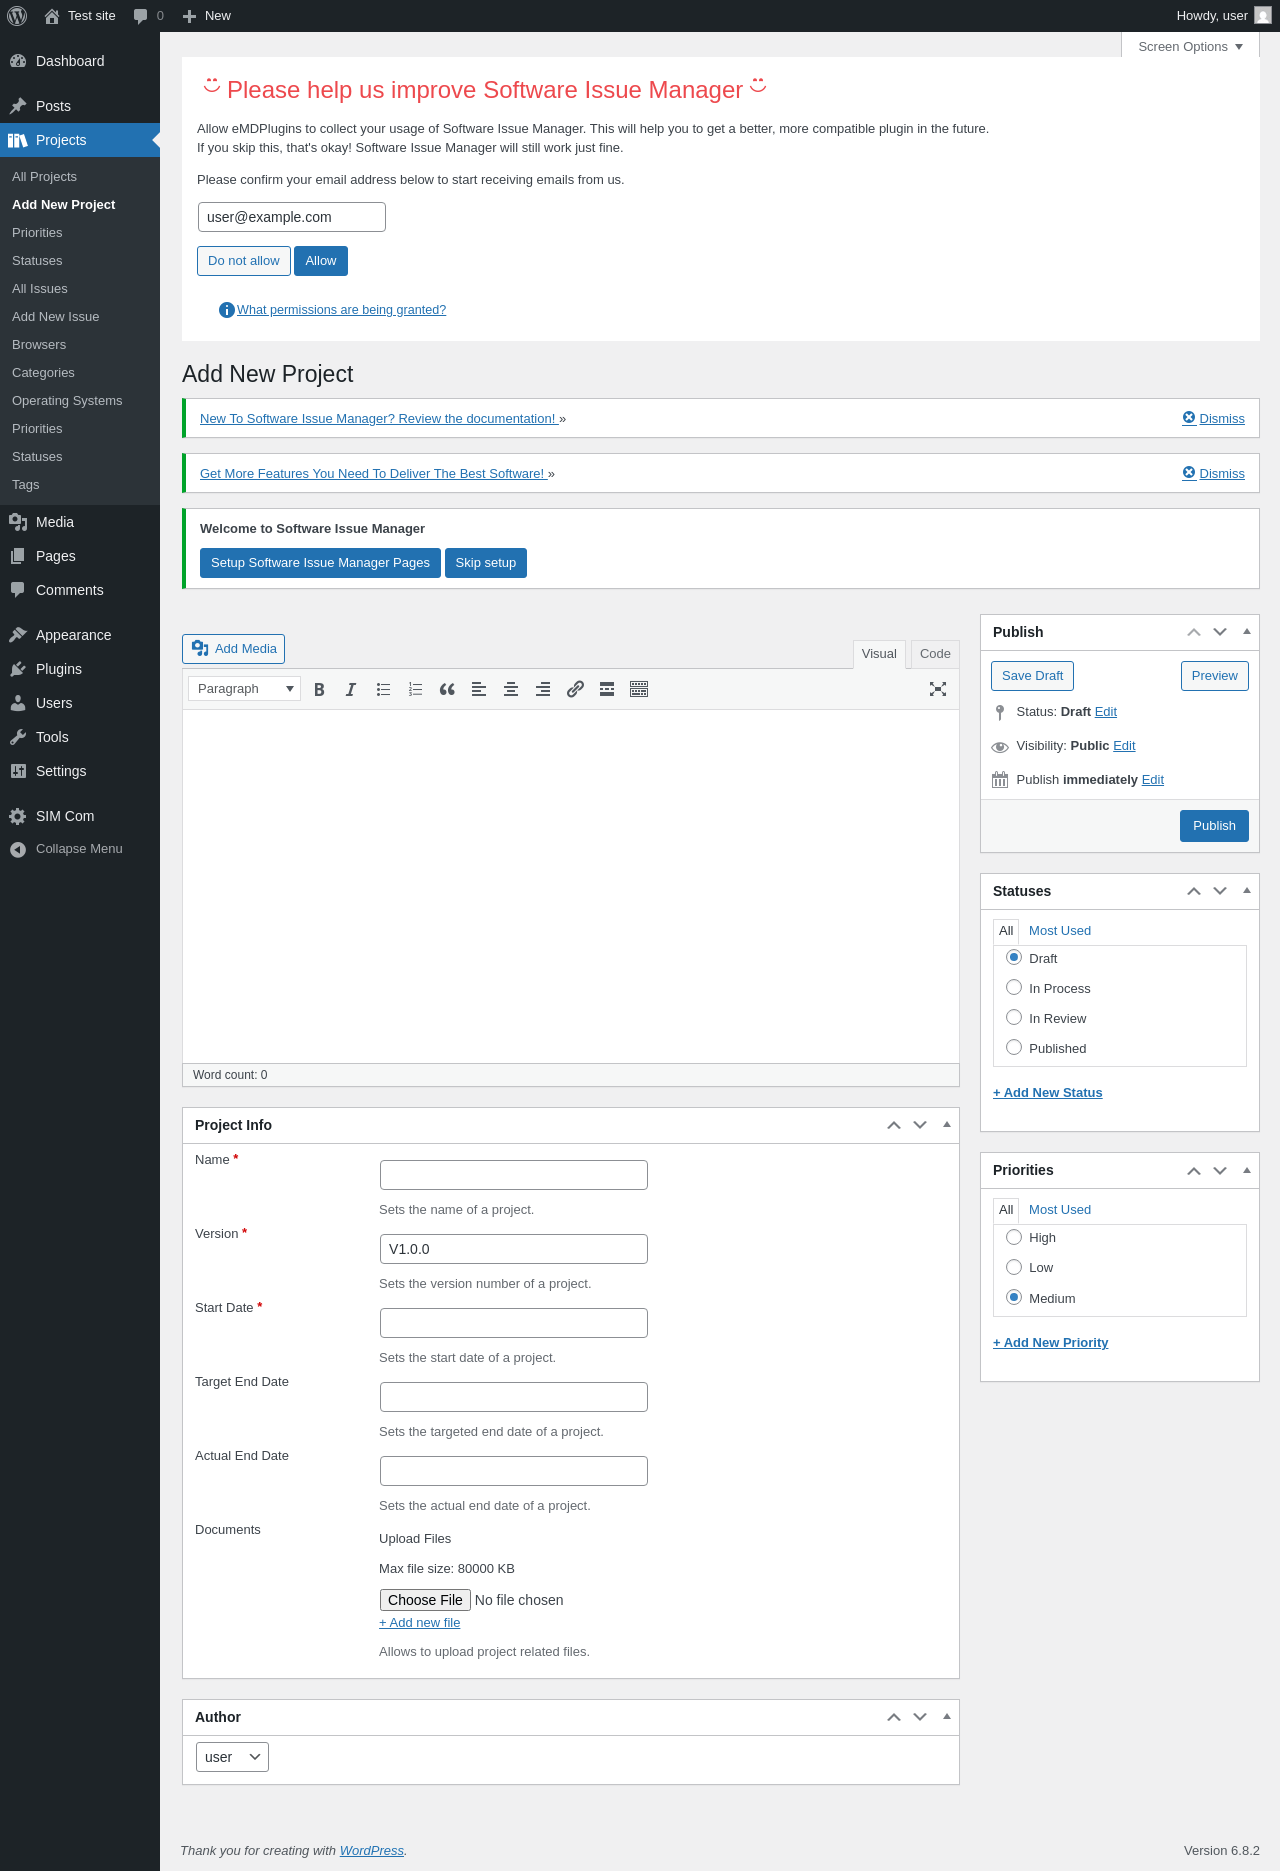Viewport: 1280px width, 1871px height.
Task: Enter distraction-free fullscreen mode
Action: tap(938, 689)
